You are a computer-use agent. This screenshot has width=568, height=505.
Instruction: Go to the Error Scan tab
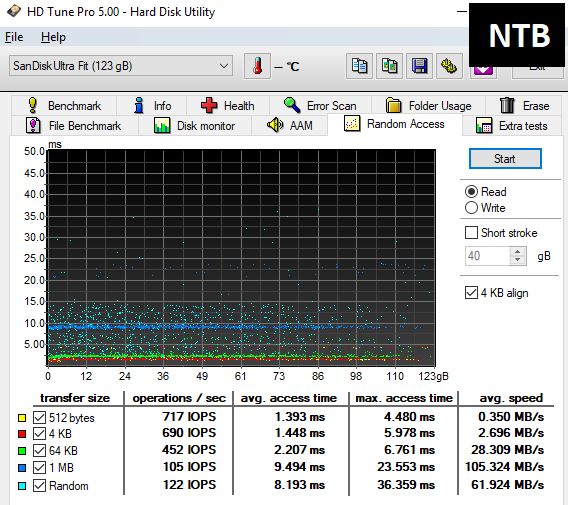click(320, 105)
